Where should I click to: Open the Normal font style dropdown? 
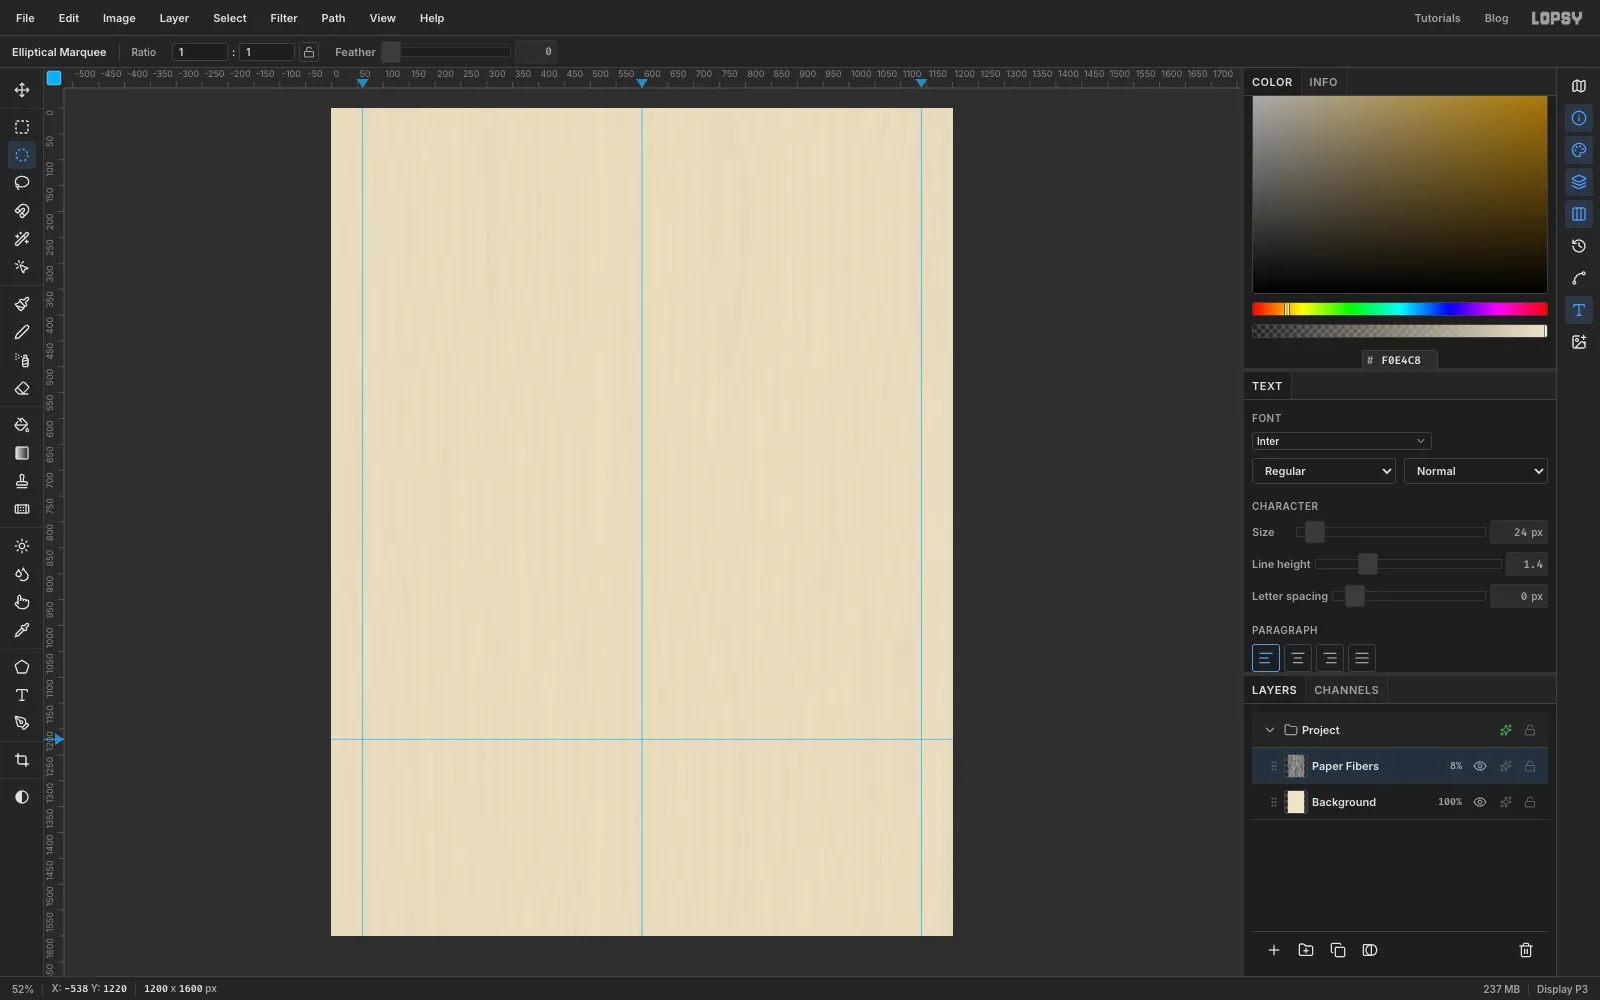(1476, 471)
